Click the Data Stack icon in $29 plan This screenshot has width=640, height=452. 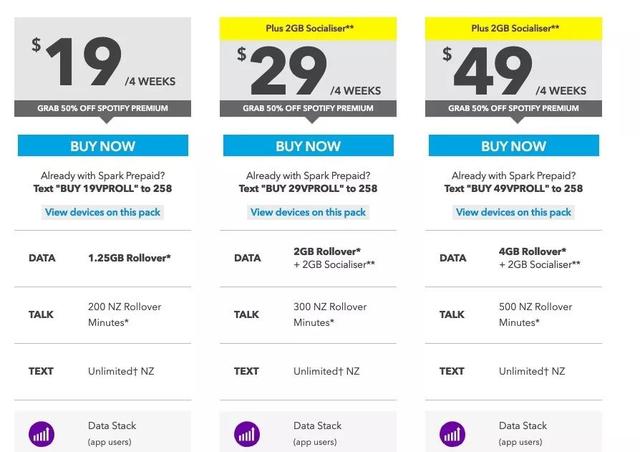click(247, 434)
